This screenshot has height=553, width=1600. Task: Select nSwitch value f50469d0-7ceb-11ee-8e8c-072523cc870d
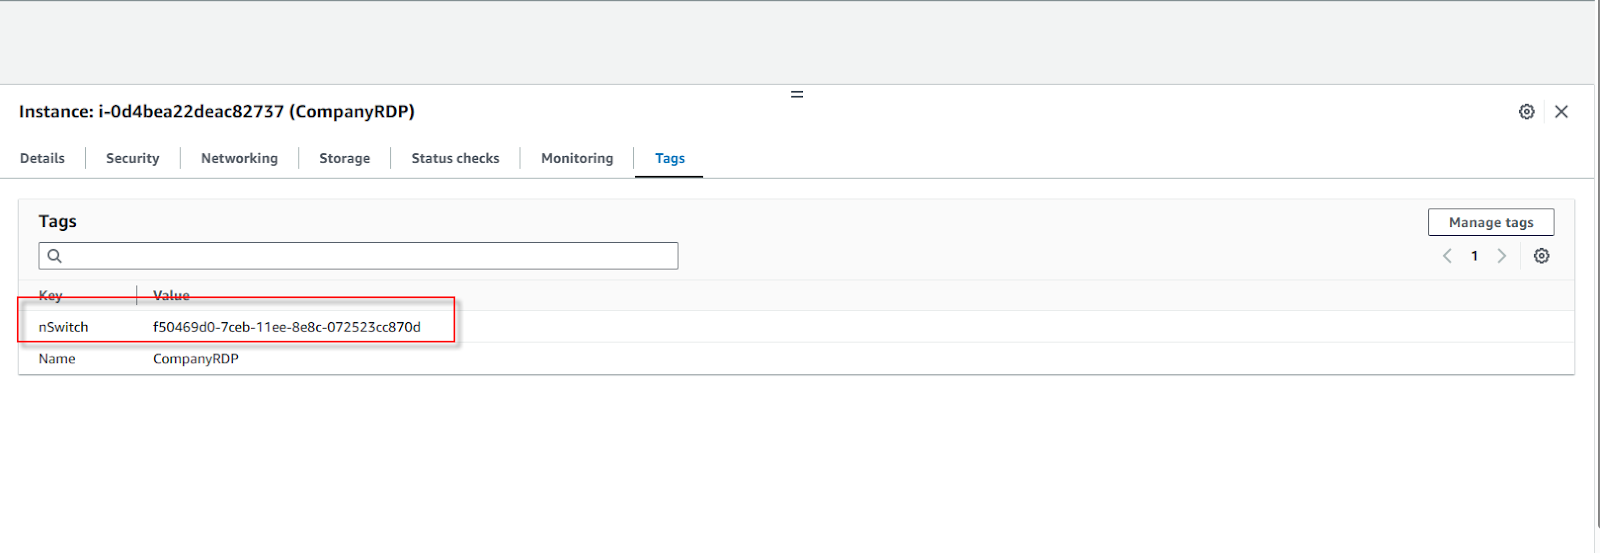[x=287, y=327]
